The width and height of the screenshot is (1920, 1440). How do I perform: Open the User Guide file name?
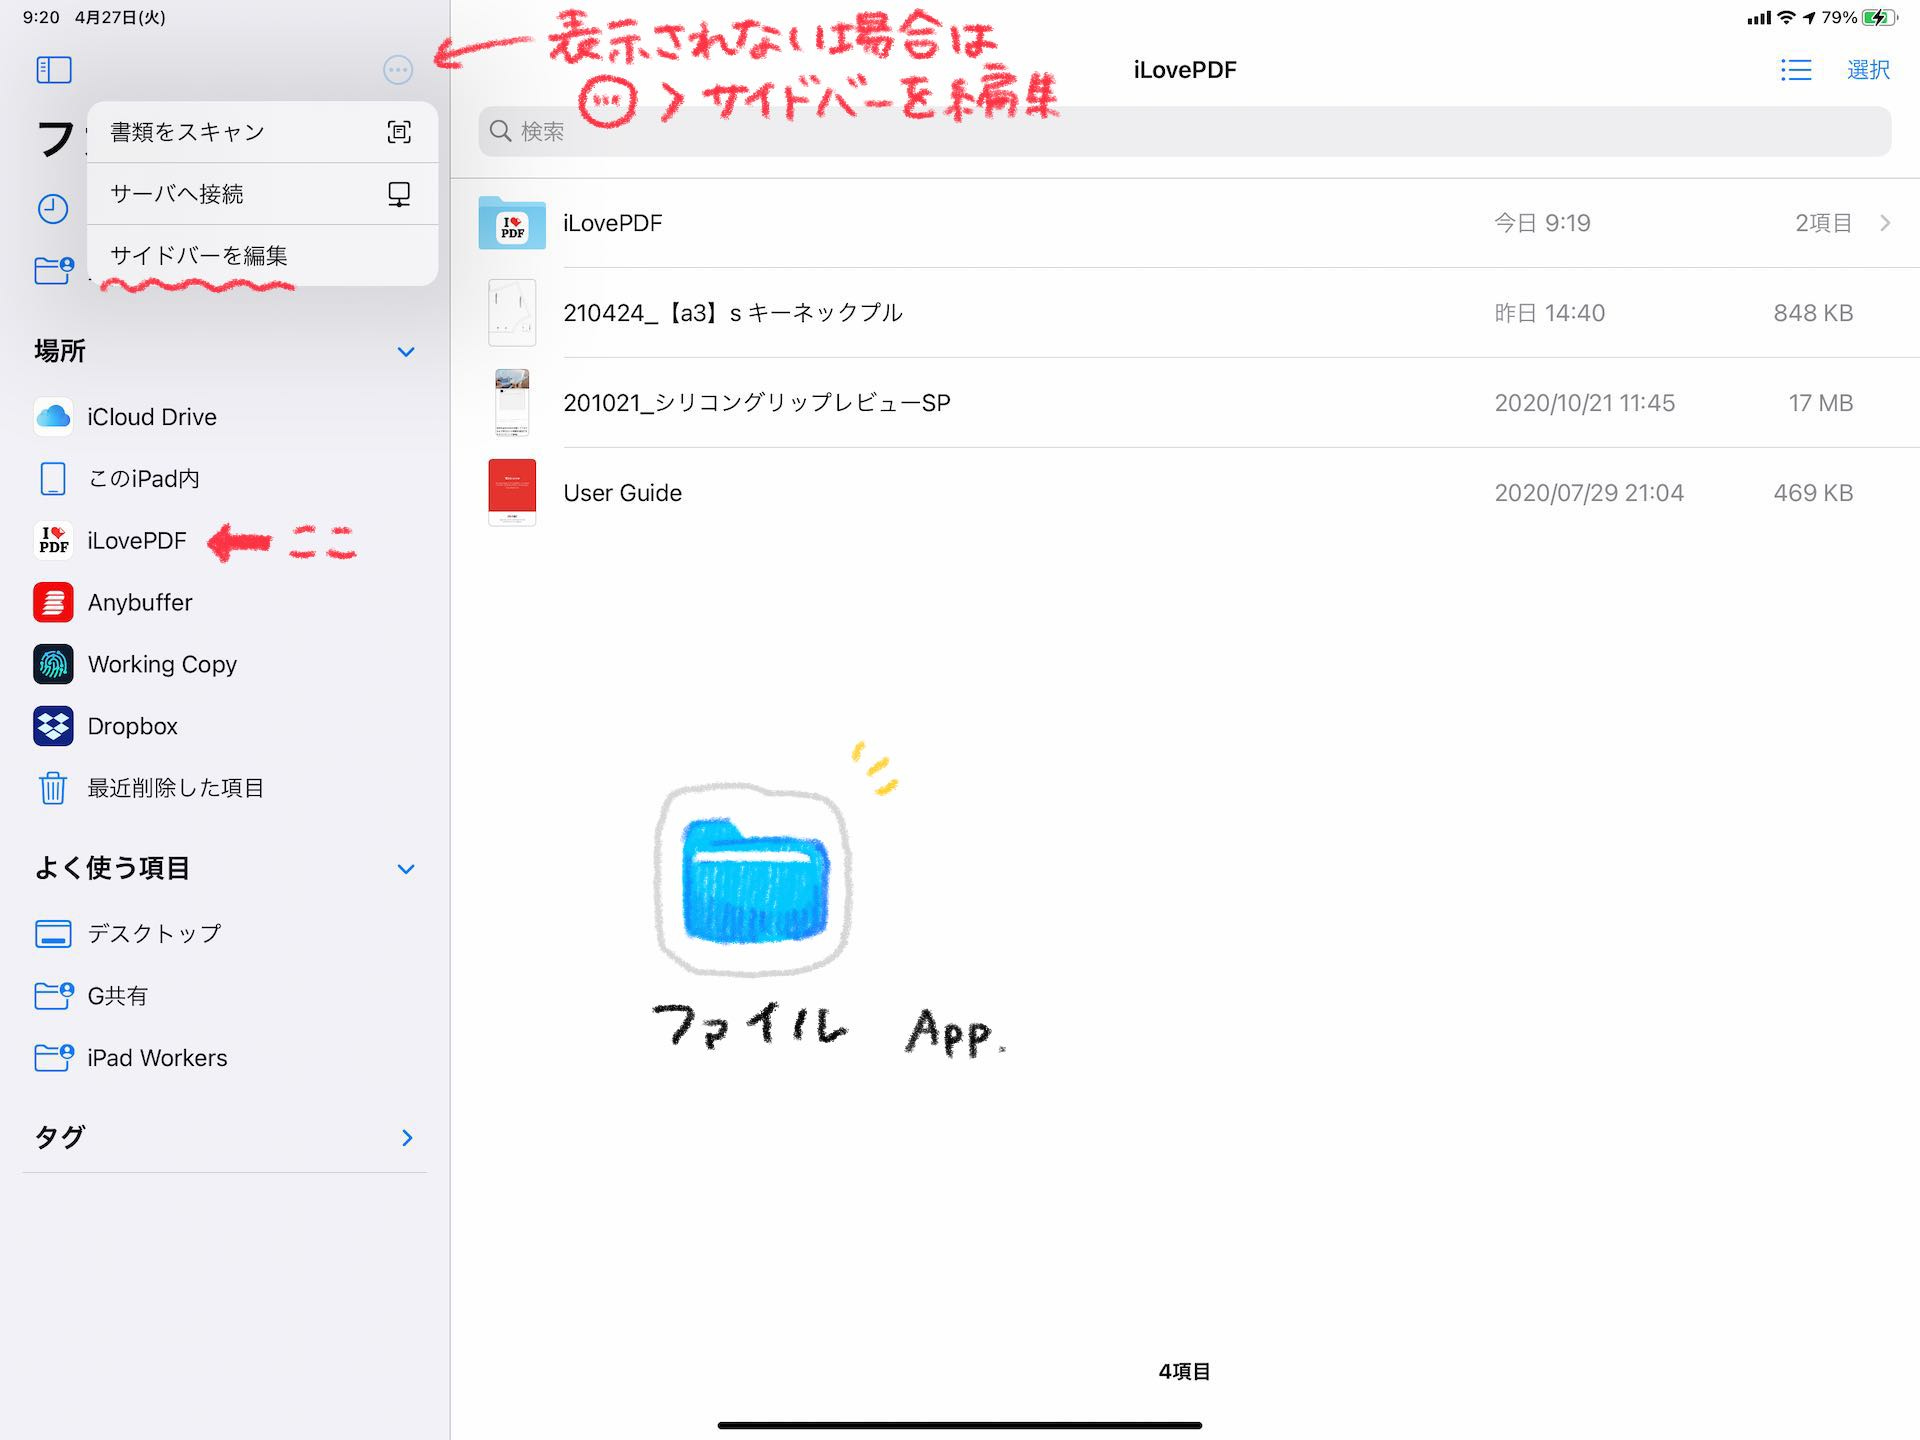coord(622,493)
